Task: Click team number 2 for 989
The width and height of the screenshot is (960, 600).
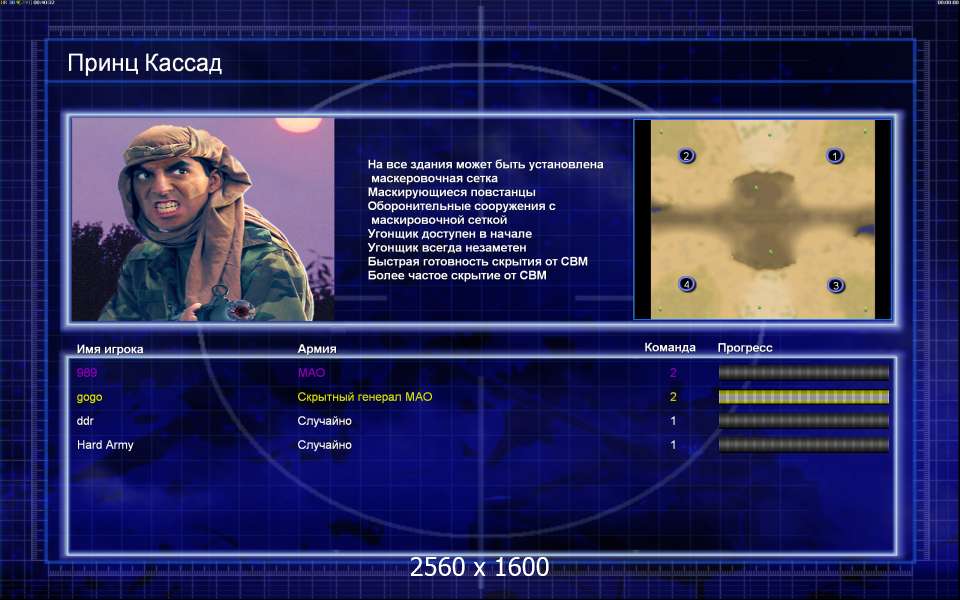Action: 673,372
